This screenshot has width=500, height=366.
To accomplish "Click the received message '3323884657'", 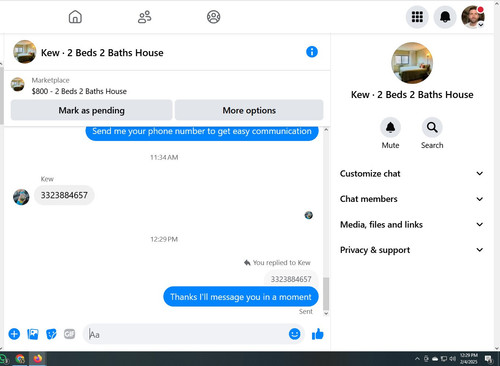I will point(64,195).
